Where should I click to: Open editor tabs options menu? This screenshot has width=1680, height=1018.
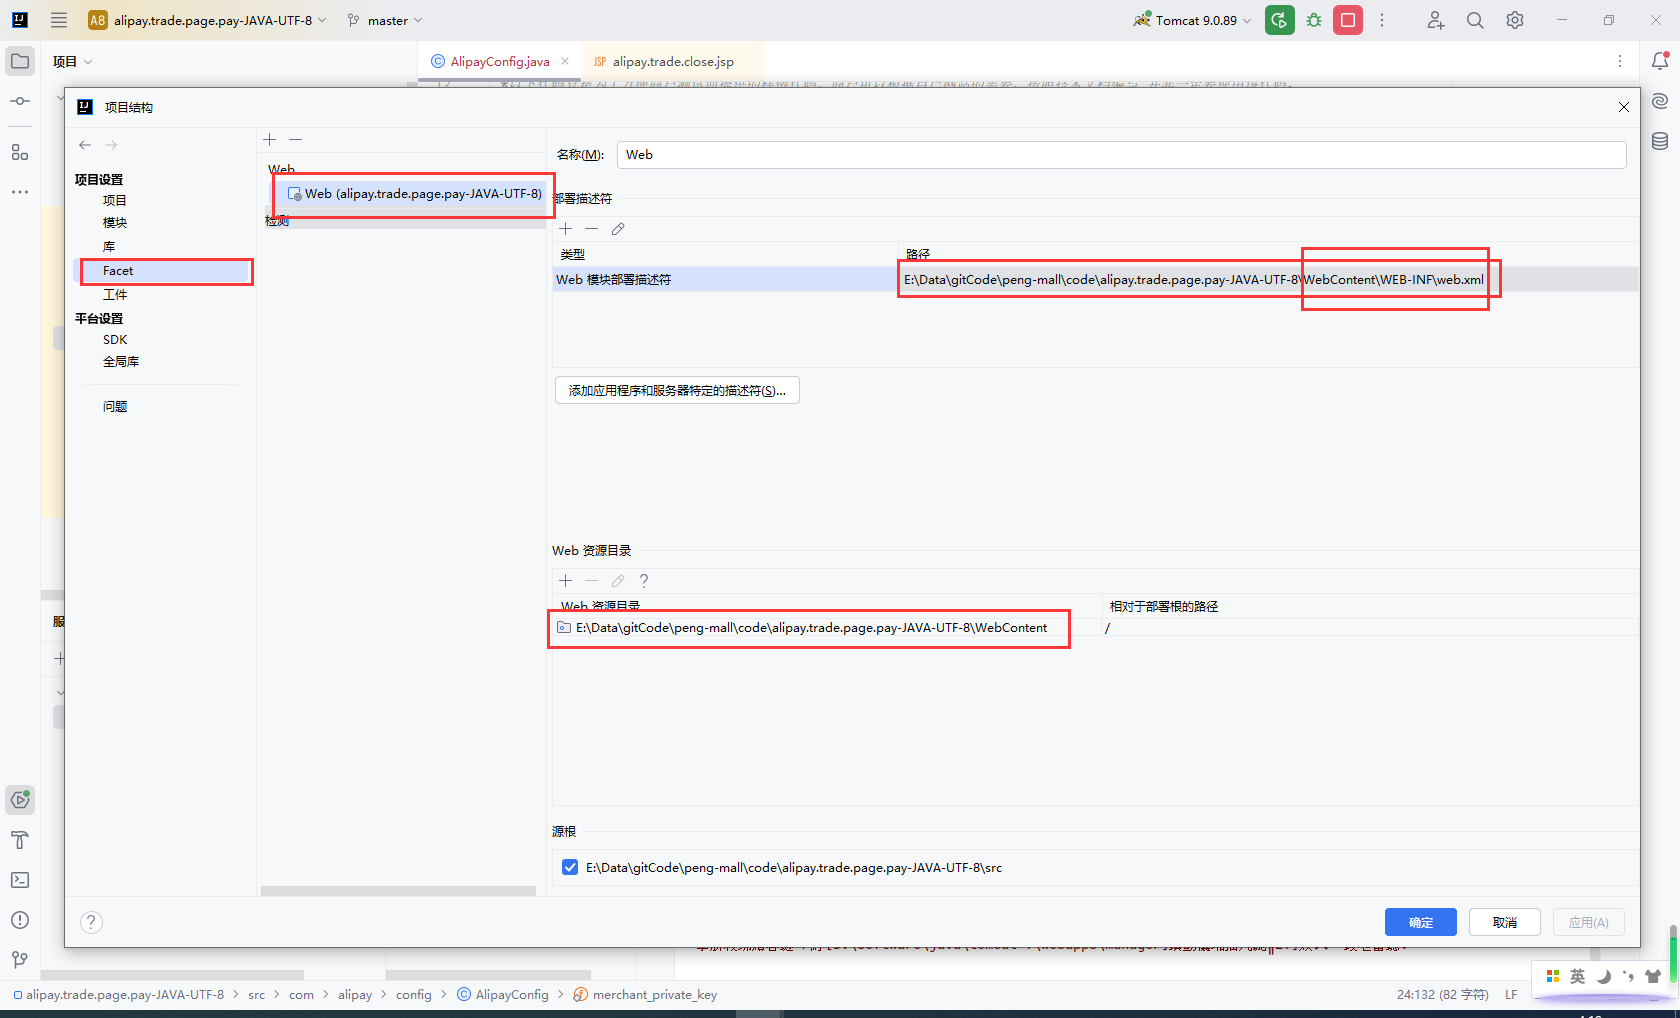pyautogui.click(x=1620, y=61)
